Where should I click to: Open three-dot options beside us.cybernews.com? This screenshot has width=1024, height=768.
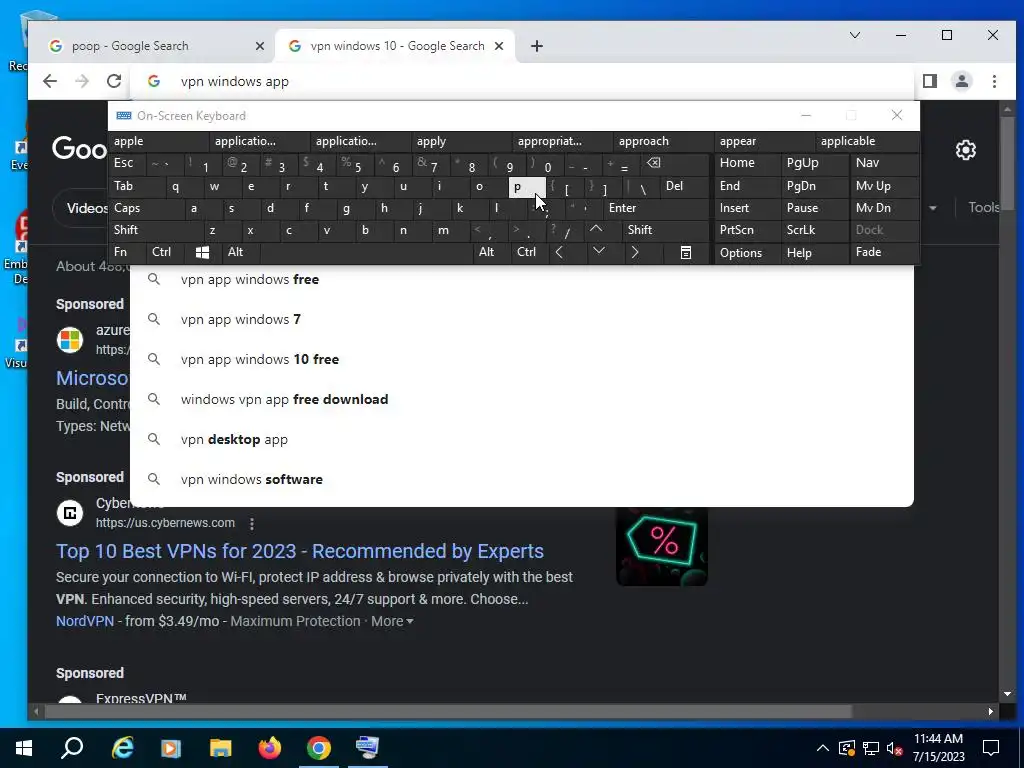pos(251,524)
